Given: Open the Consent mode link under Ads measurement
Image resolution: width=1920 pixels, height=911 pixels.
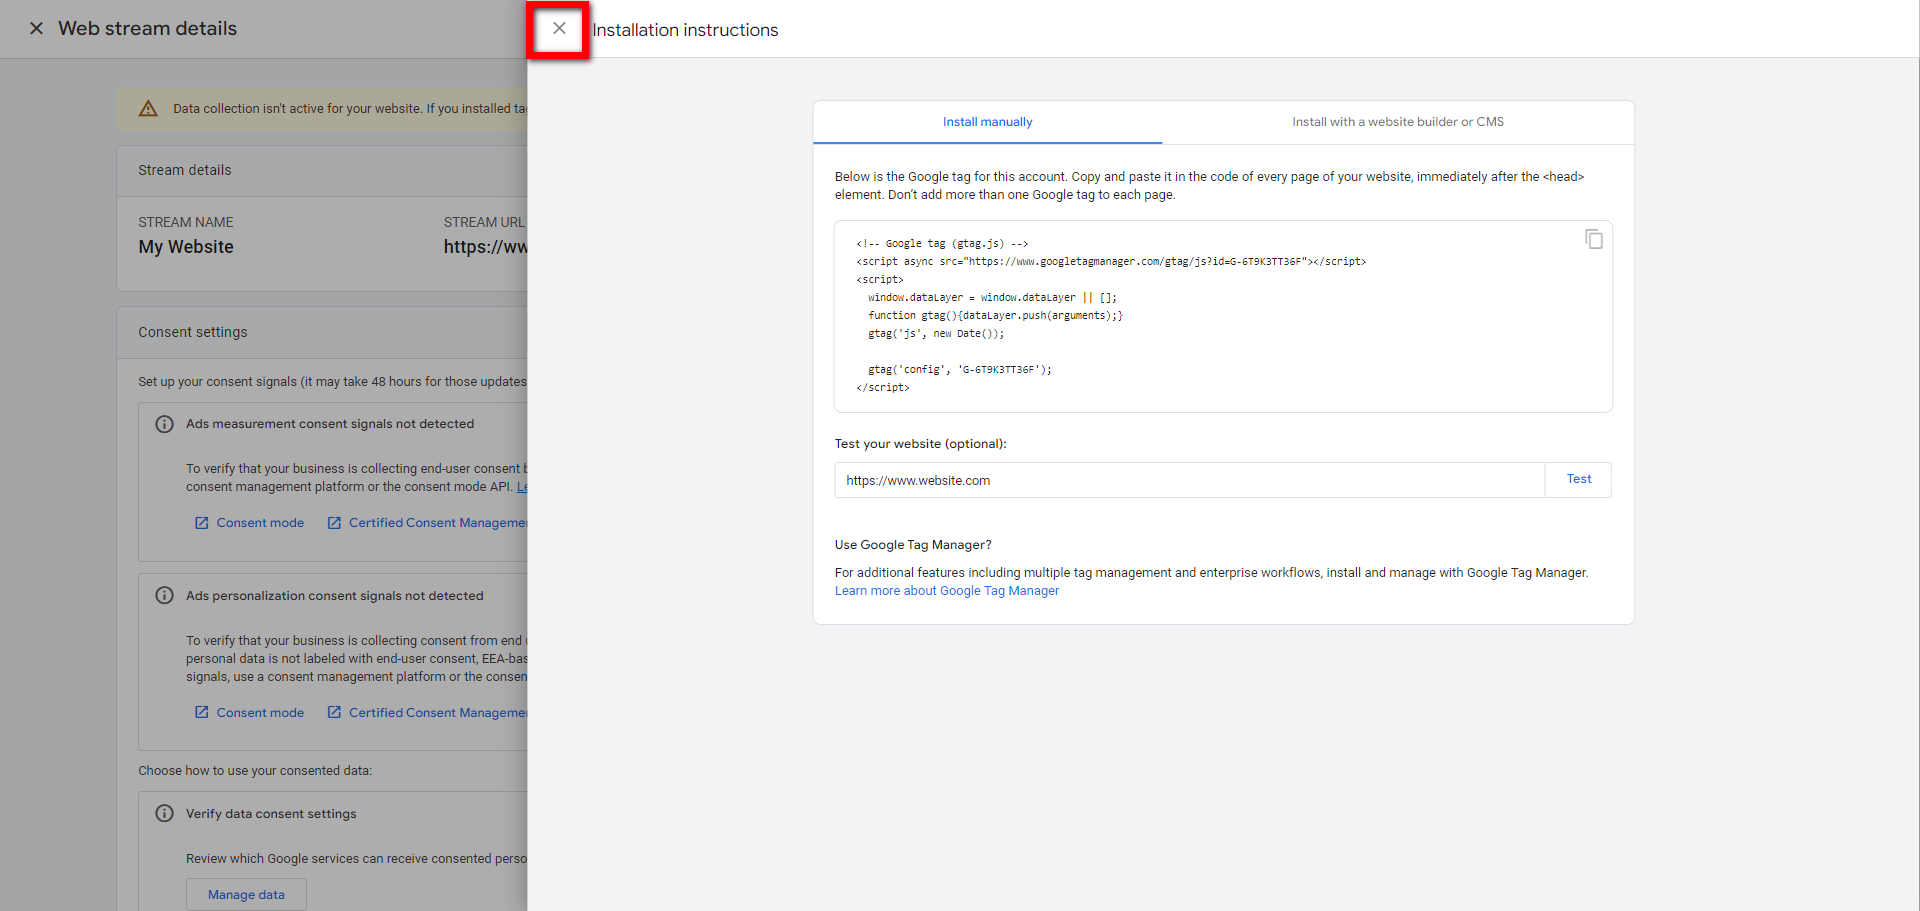Looking at the screenshot, I should tap(260, 522).
